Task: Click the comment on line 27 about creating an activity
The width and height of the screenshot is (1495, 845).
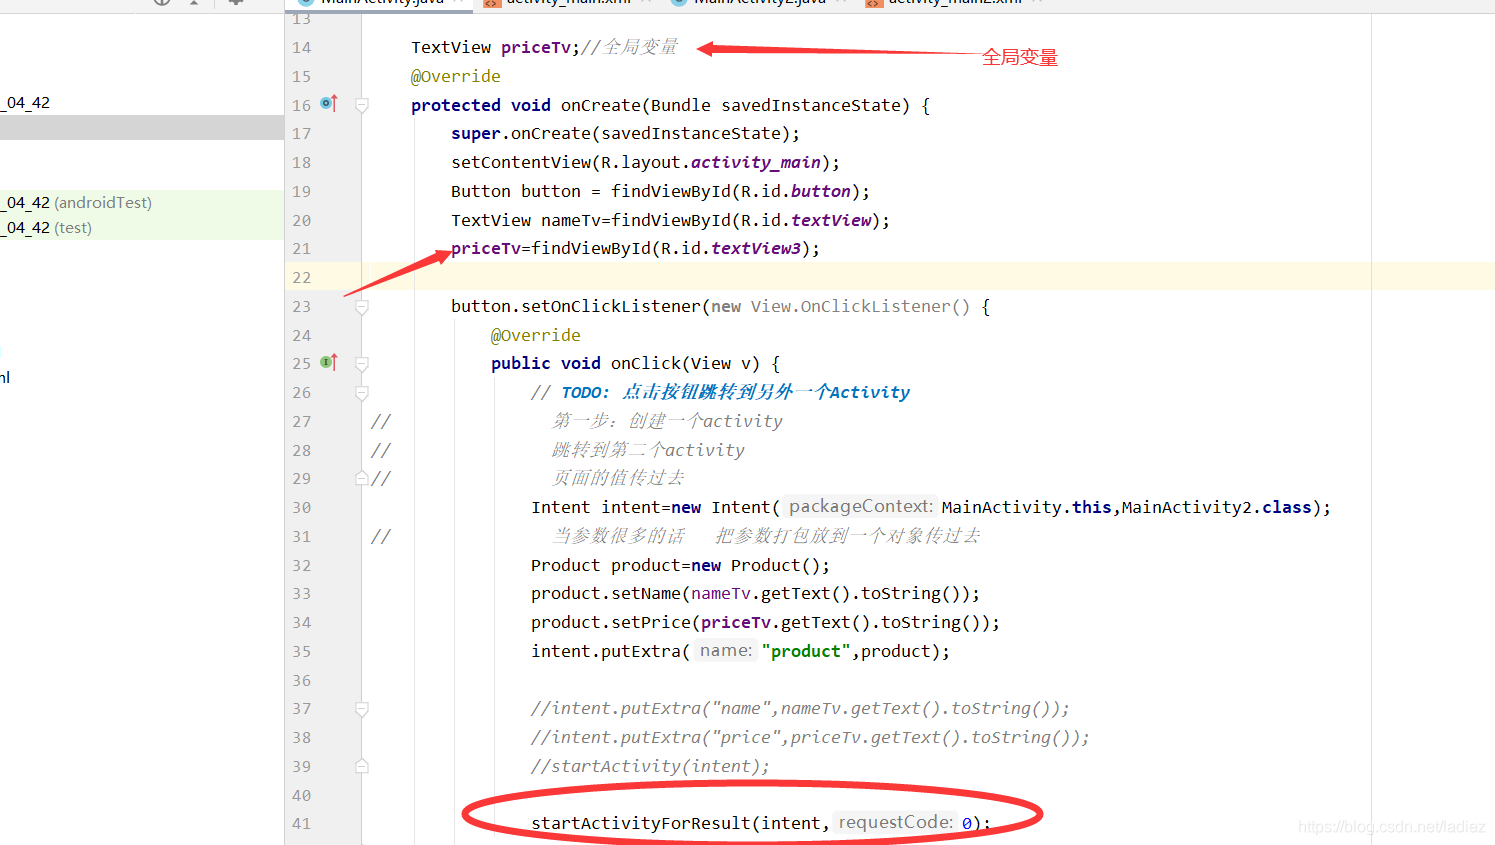Action: [667, 421]
